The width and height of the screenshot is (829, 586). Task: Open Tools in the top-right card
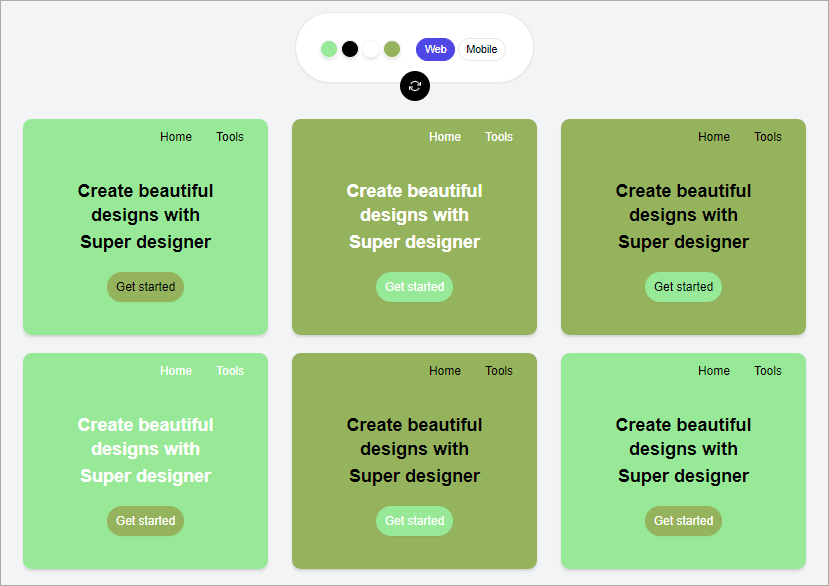coord(768,137)
